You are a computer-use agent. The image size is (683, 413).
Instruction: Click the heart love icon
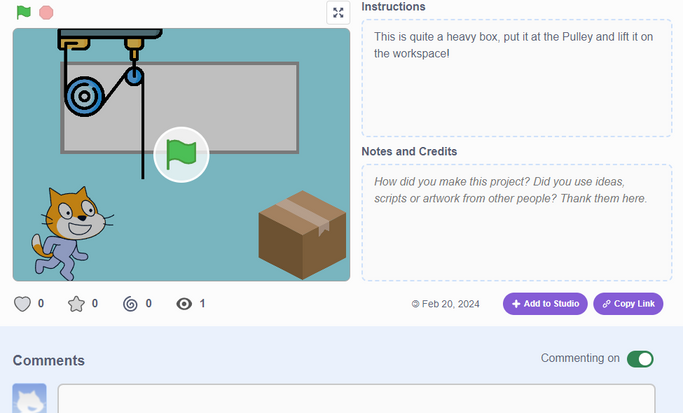point(22,304)
